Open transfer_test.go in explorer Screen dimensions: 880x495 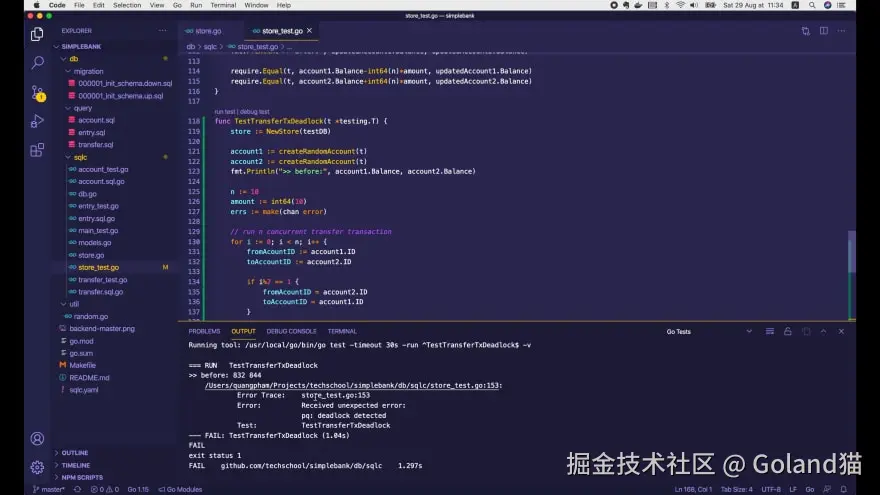pyautogui.click(x=103, y=279)
